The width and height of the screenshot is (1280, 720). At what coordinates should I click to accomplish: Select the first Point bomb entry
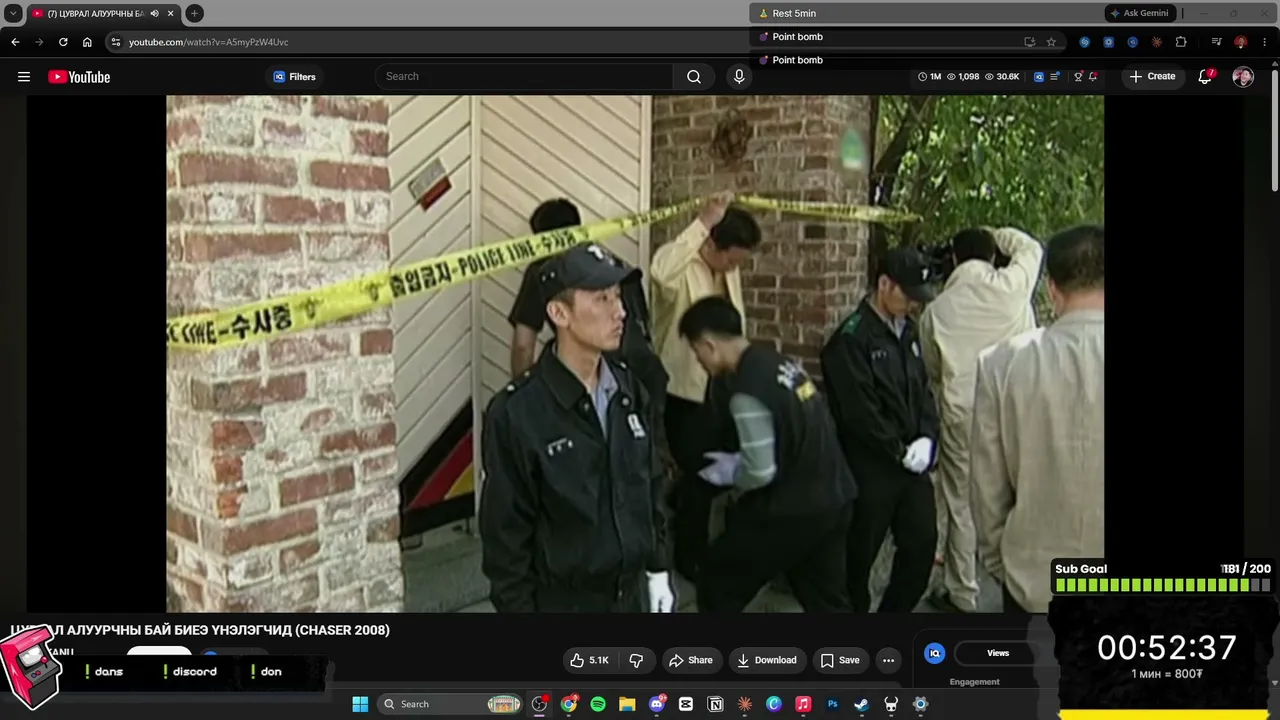tap(797, 37)
